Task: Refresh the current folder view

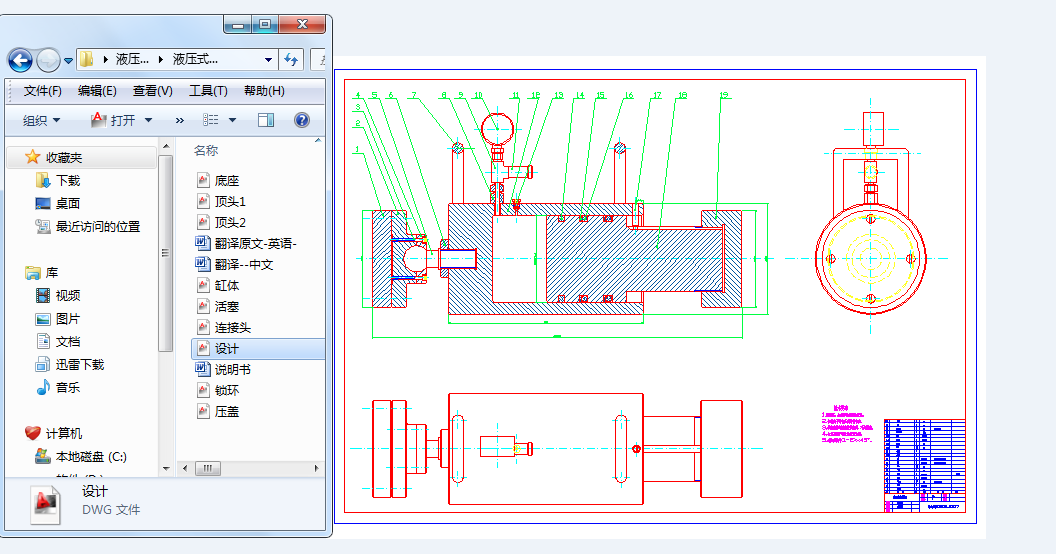Action: pos(291,59)
